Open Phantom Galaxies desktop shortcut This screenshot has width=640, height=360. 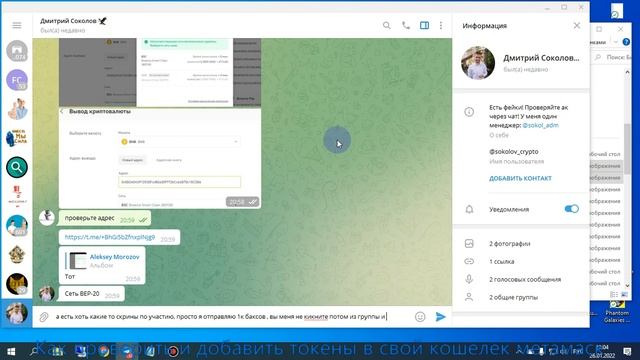(x=617, y=312)
